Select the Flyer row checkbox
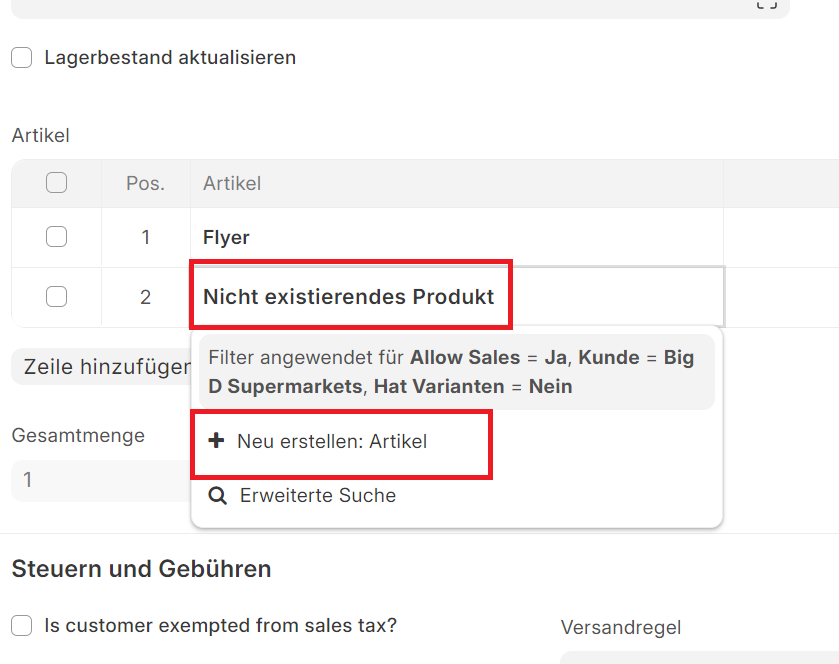Screen dimensions: 839x664 [x=57, y=237]
